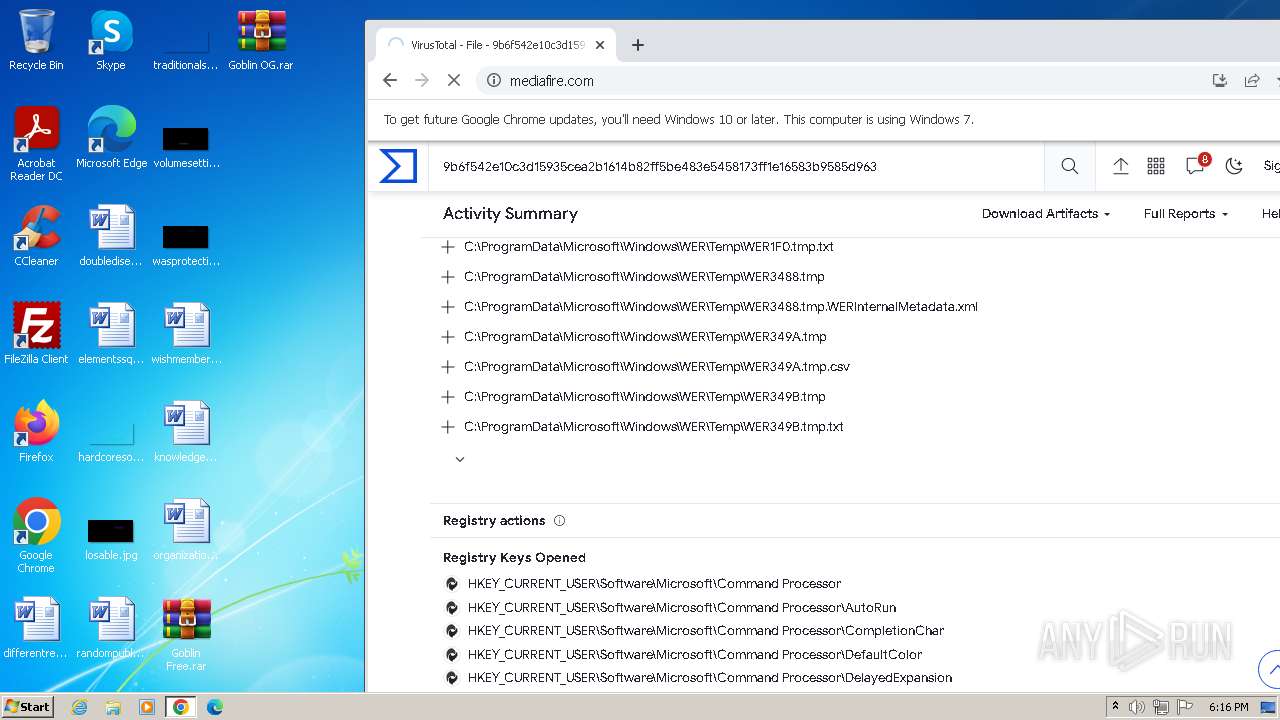Select Goblin Free.rar archive on desktop
The width and height of the screenshot is (1280, 720).
click(x=186, y=634)
